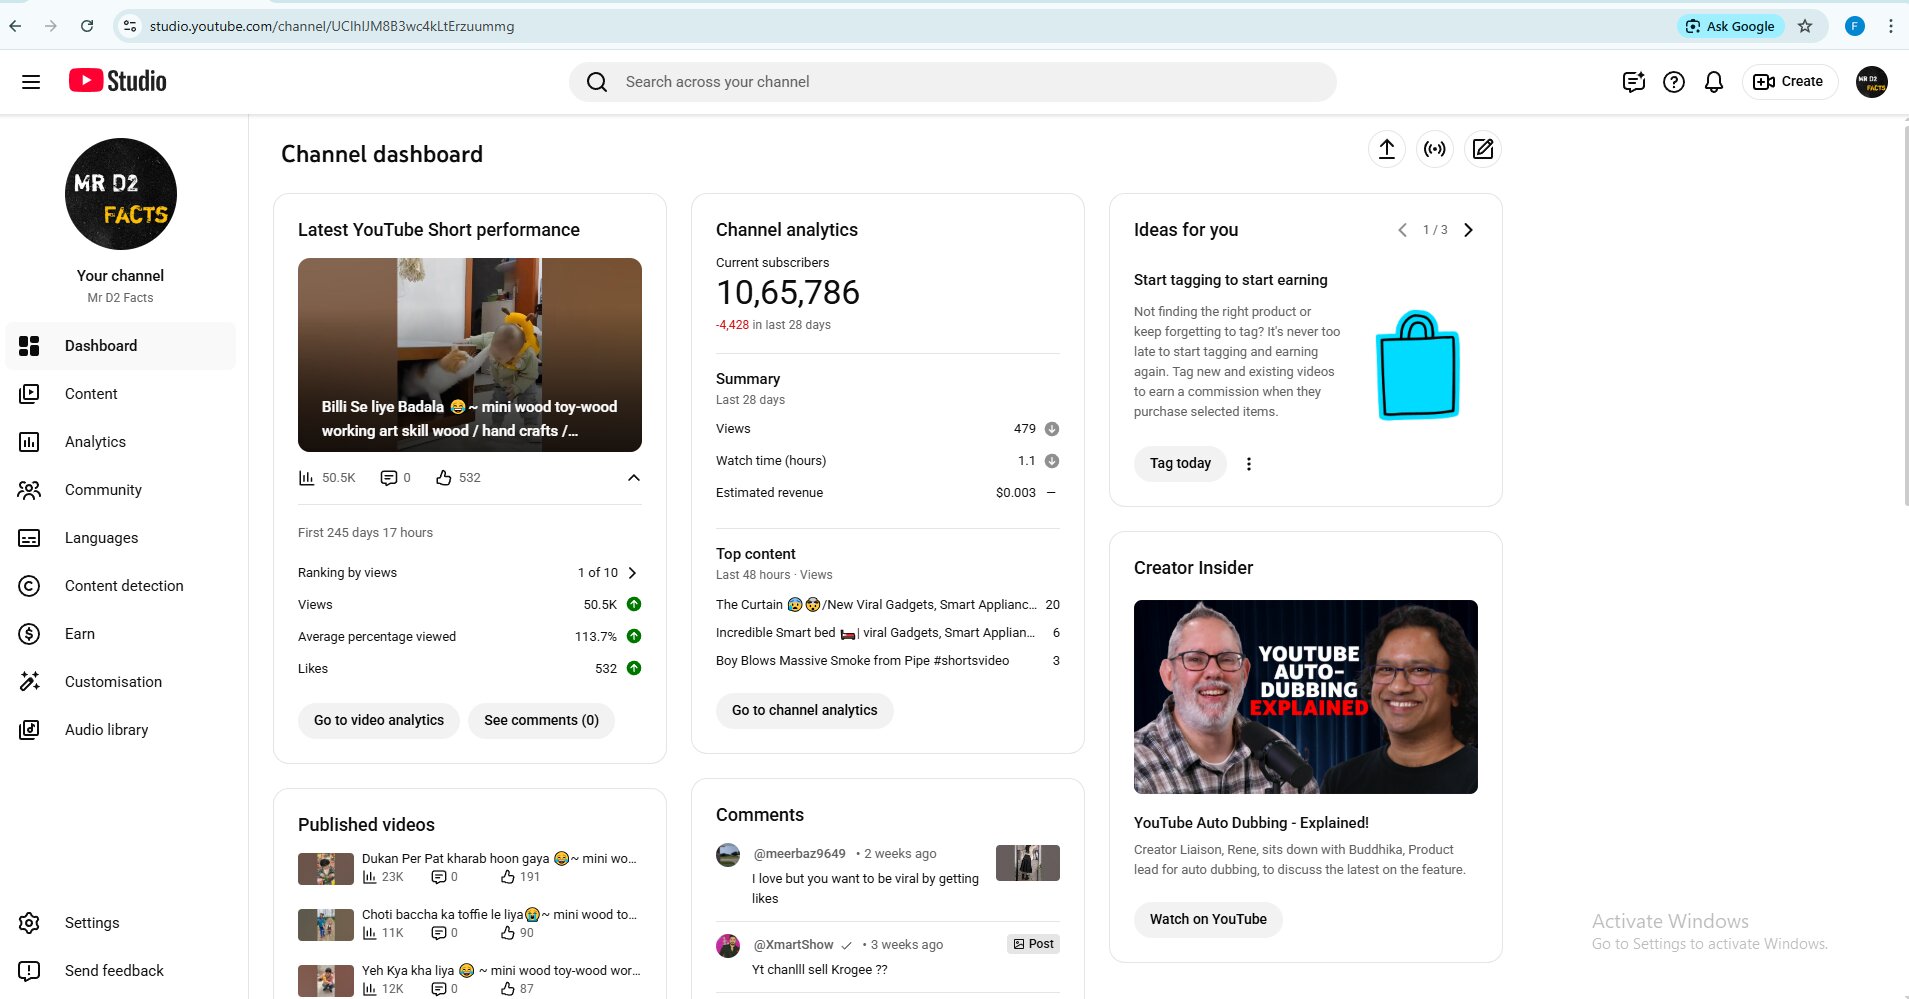The height and width of the screenshot is (999, 1909).
Task: Collapse the latest Short performance details
Action: click(633, 478)
